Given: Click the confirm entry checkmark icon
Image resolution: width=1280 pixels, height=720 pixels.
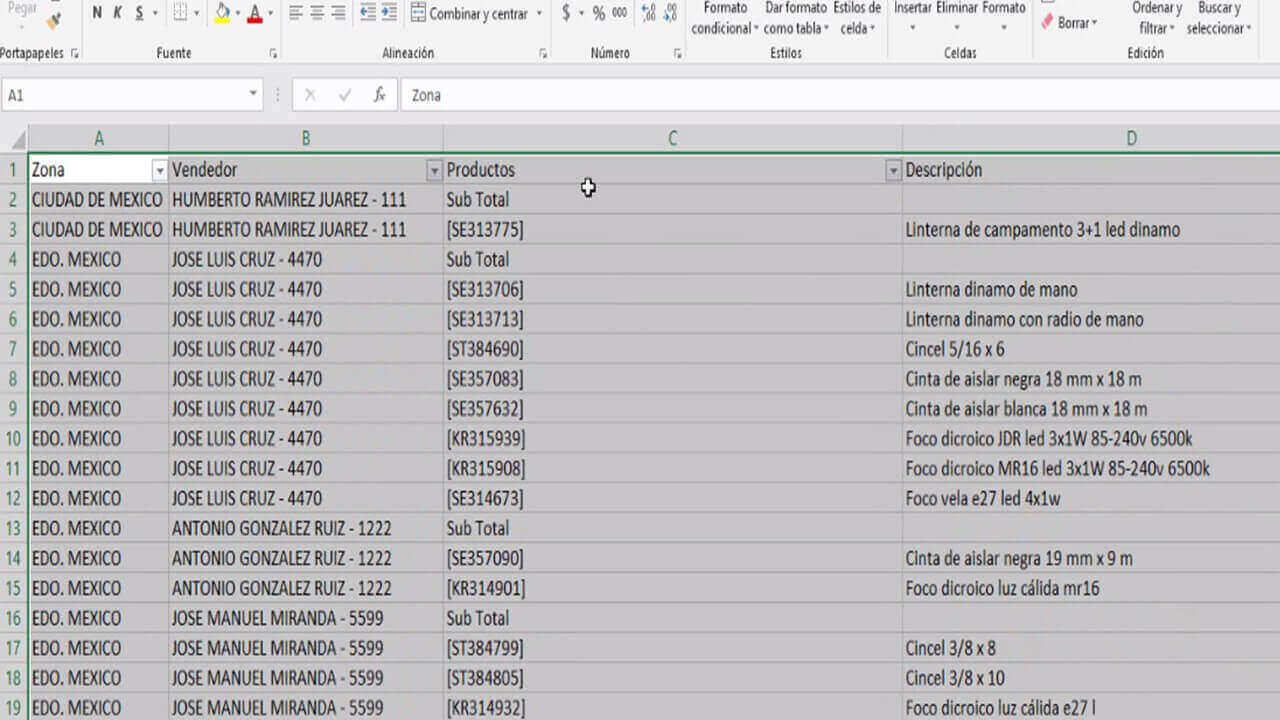Looking at the screenshot, I should tap(345, 95).
